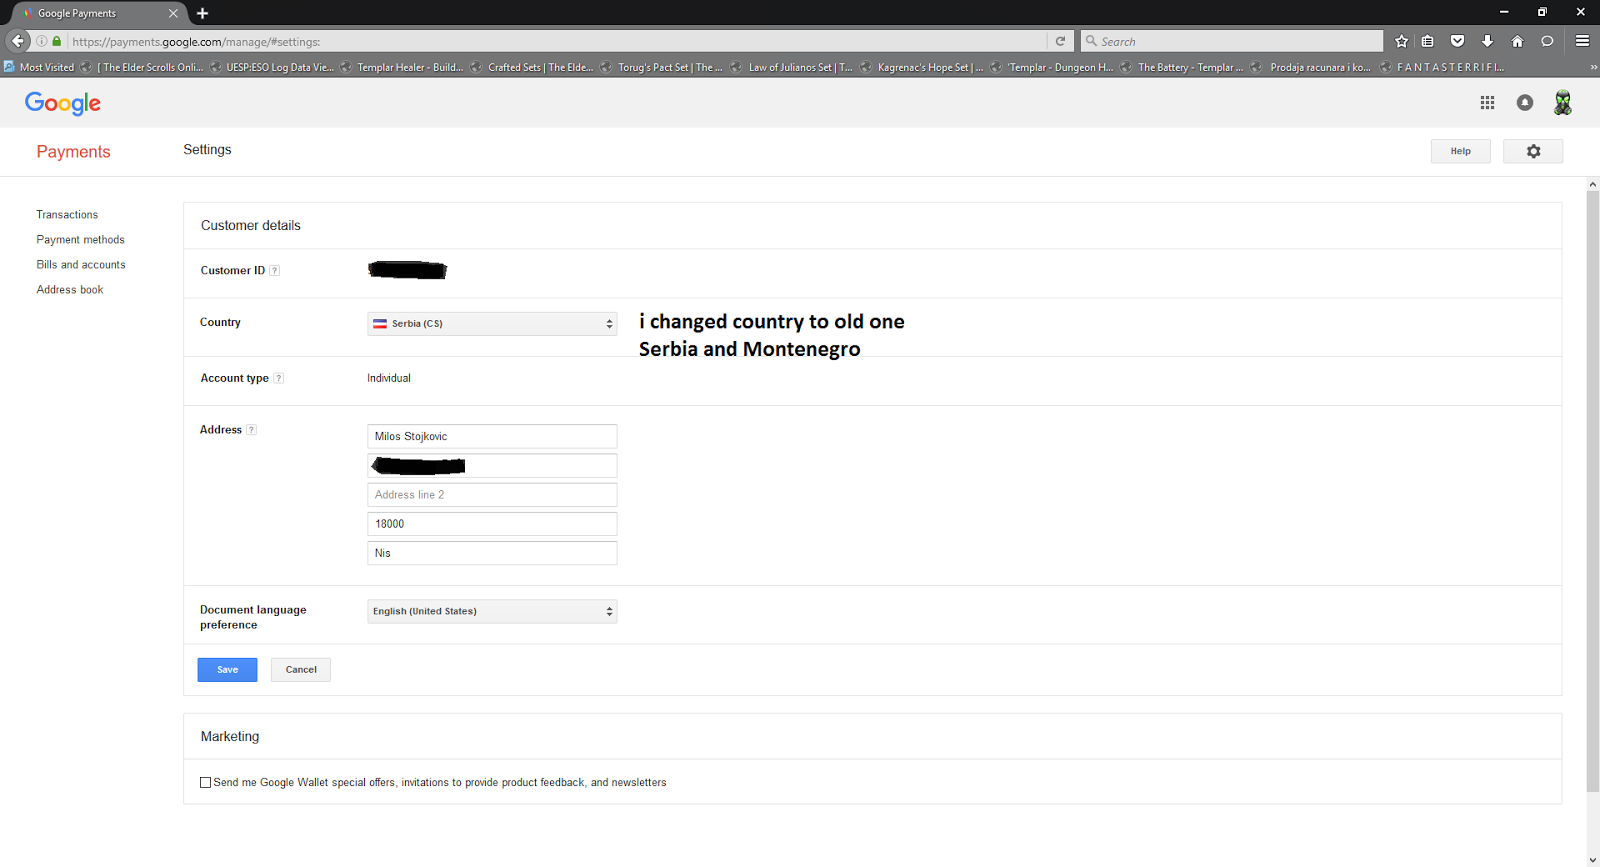Viewport: 1600px width, 867px height.
Task: Open Bills and accounts in the sidebar
Action: tap(81, 265)
